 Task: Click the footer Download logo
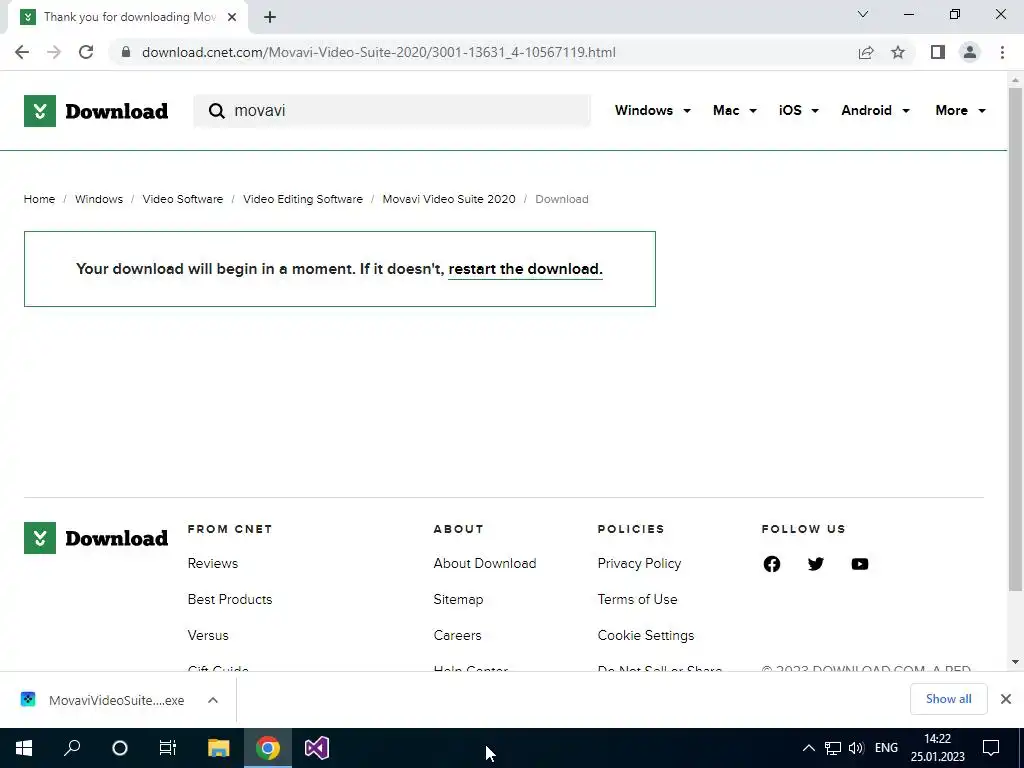tap(96, 538)
